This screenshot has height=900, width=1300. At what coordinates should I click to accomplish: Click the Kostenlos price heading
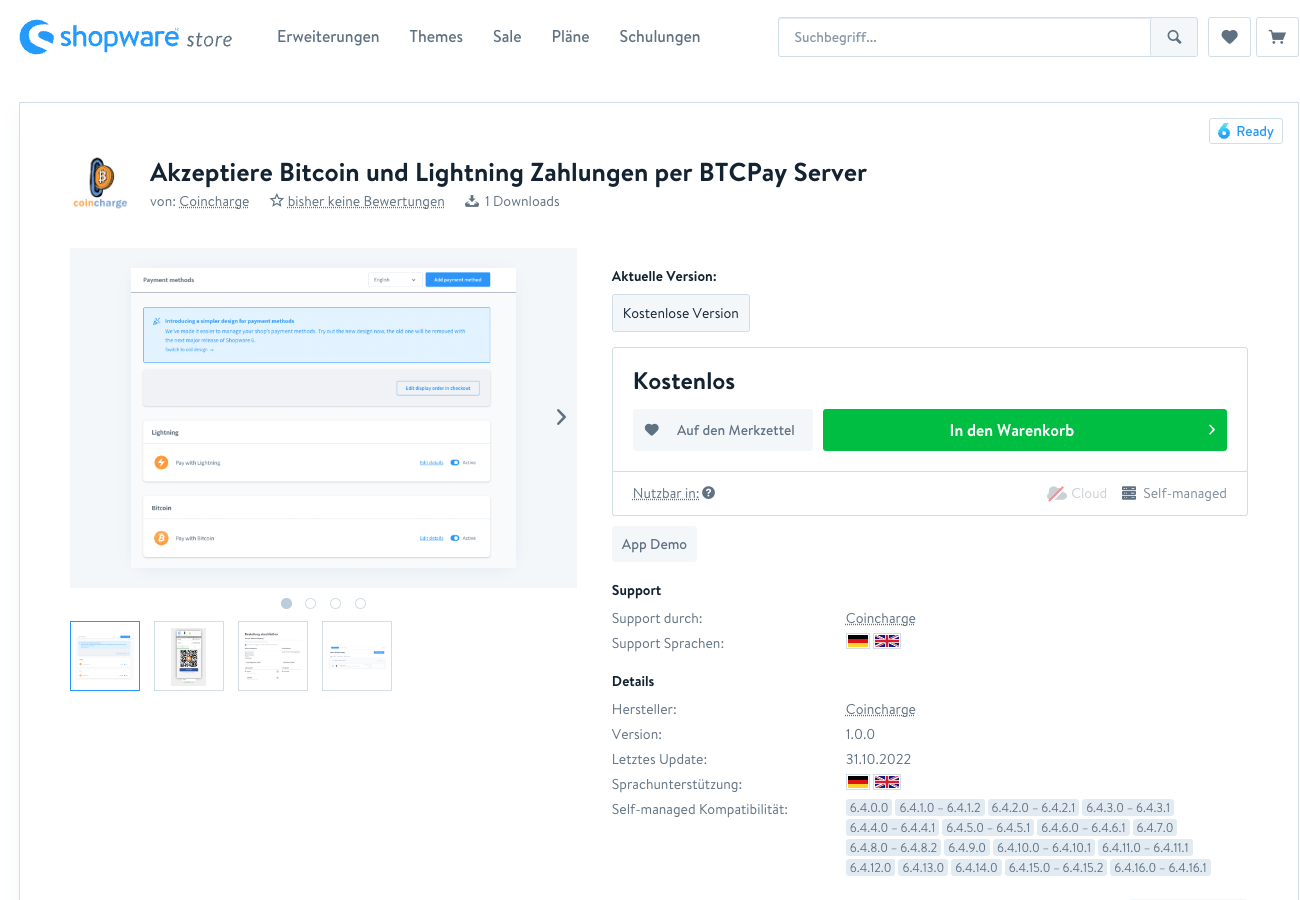click(x=684, y=381)
